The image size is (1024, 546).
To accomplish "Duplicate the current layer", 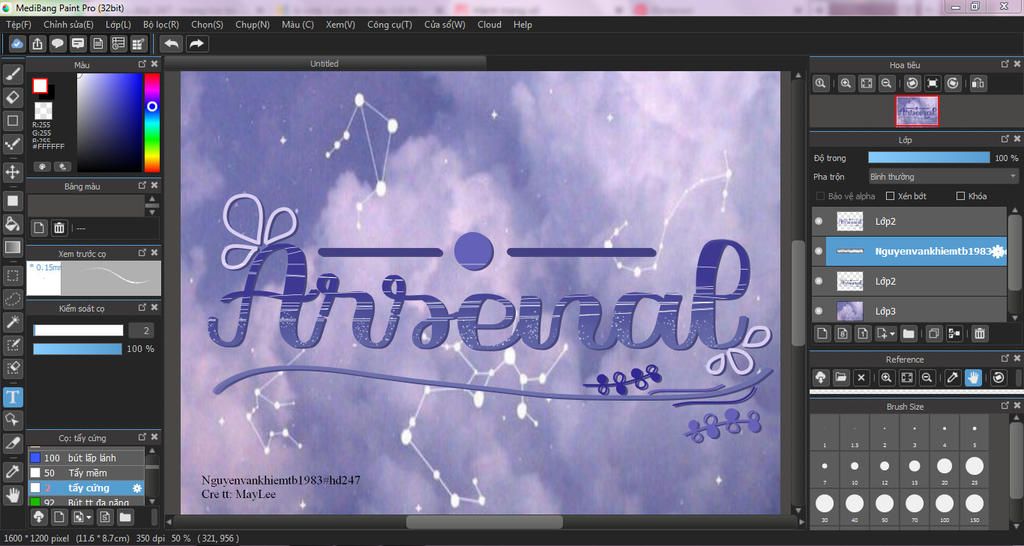I will click(x=934, y=334).
